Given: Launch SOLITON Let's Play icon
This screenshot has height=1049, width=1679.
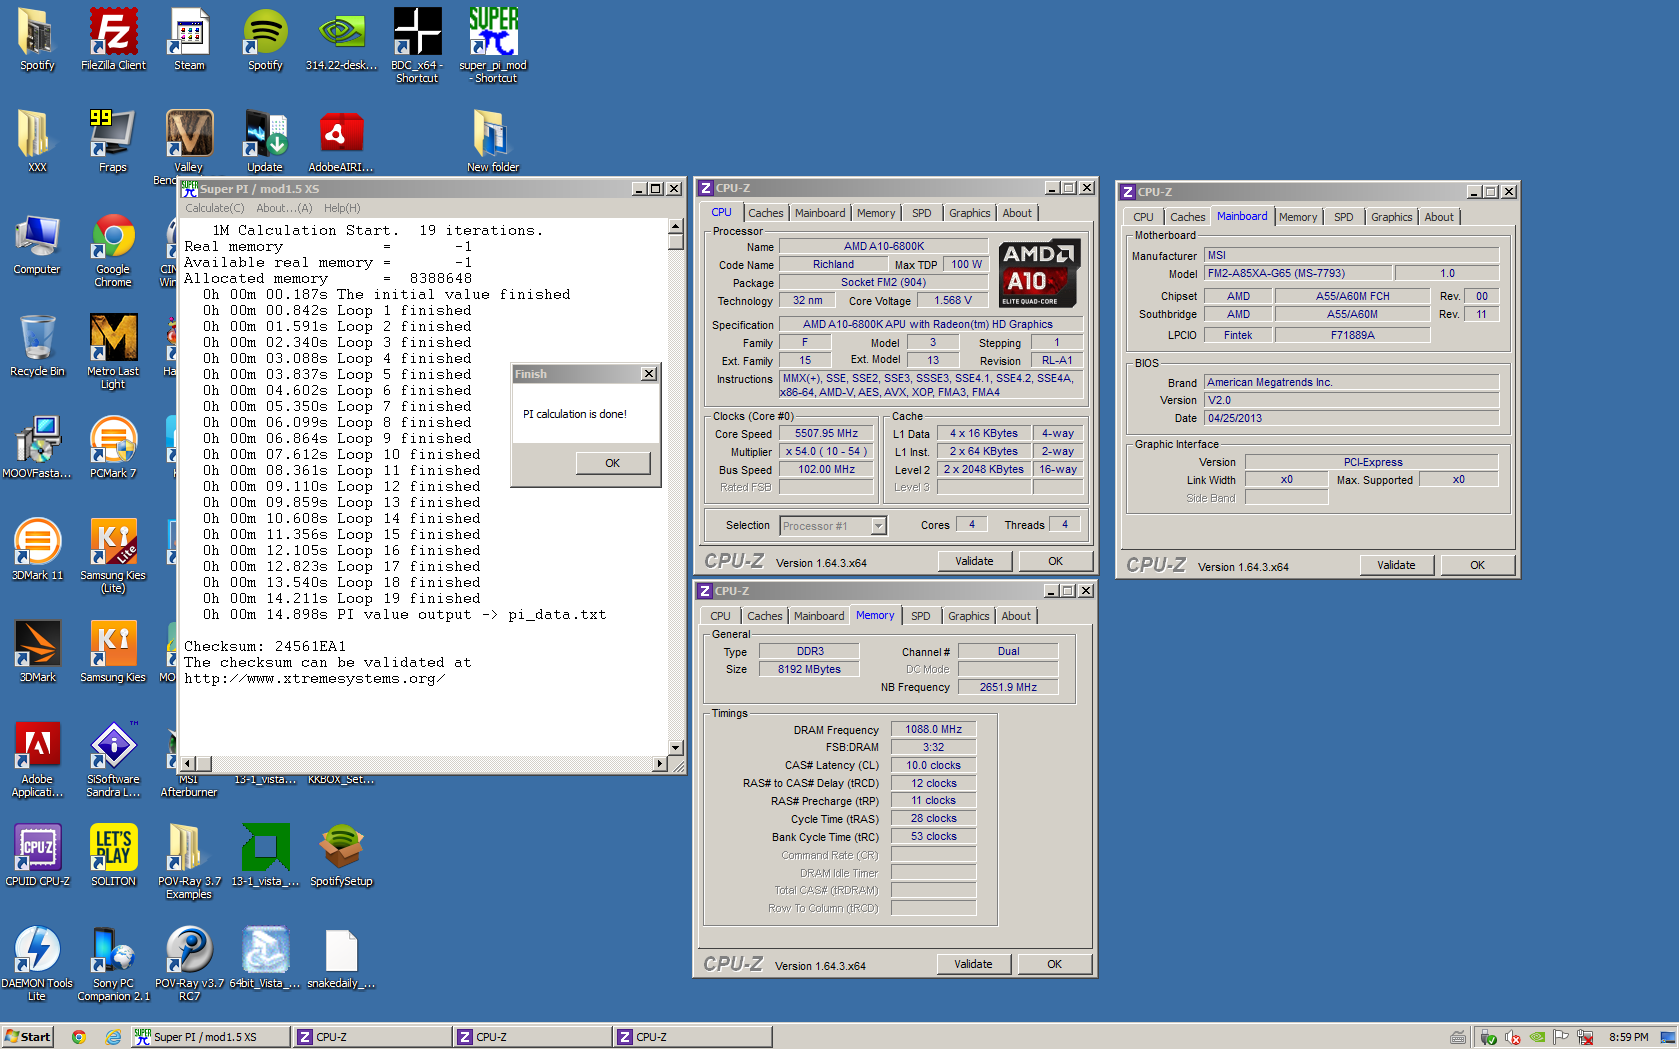Looking at the screenshot, I should [x=113, y=857].
